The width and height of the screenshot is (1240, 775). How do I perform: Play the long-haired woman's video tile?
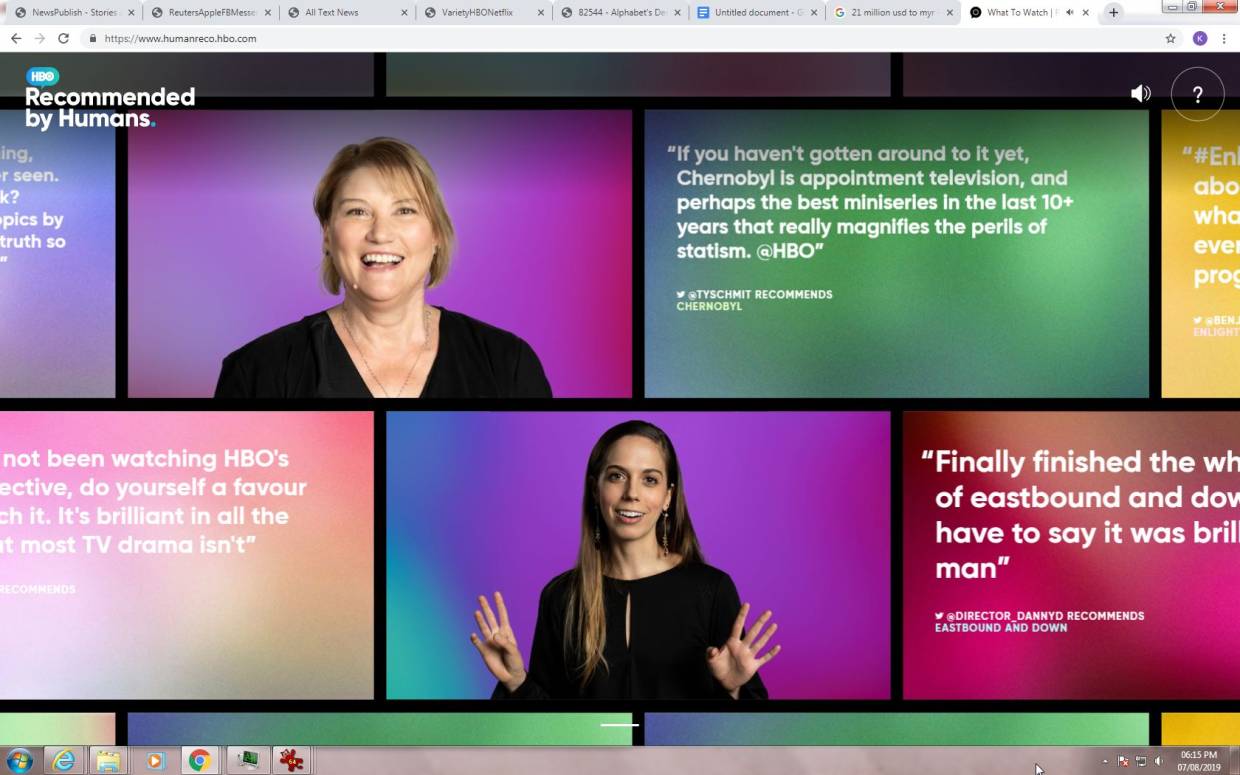[x=638, y=555]
